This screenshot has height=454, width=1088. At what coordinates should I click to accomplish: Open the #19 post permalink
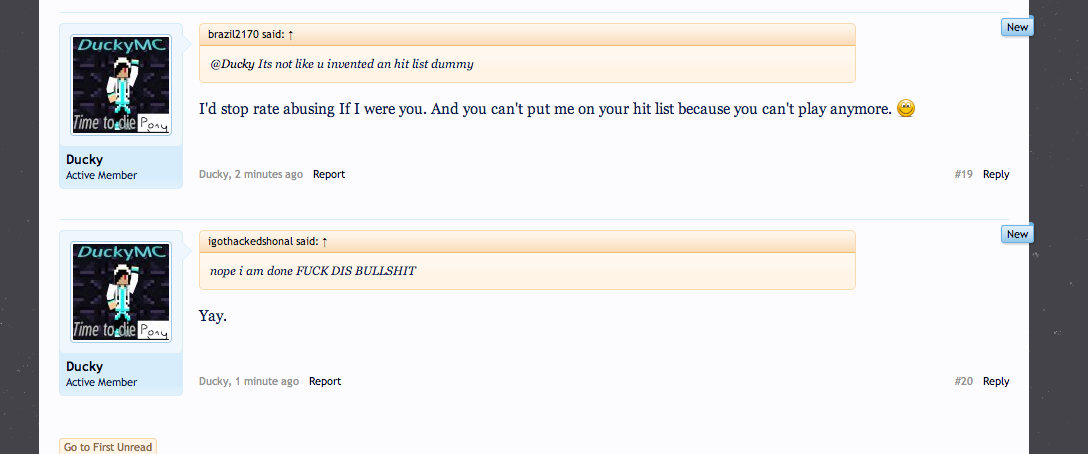(x=964, y=174)
